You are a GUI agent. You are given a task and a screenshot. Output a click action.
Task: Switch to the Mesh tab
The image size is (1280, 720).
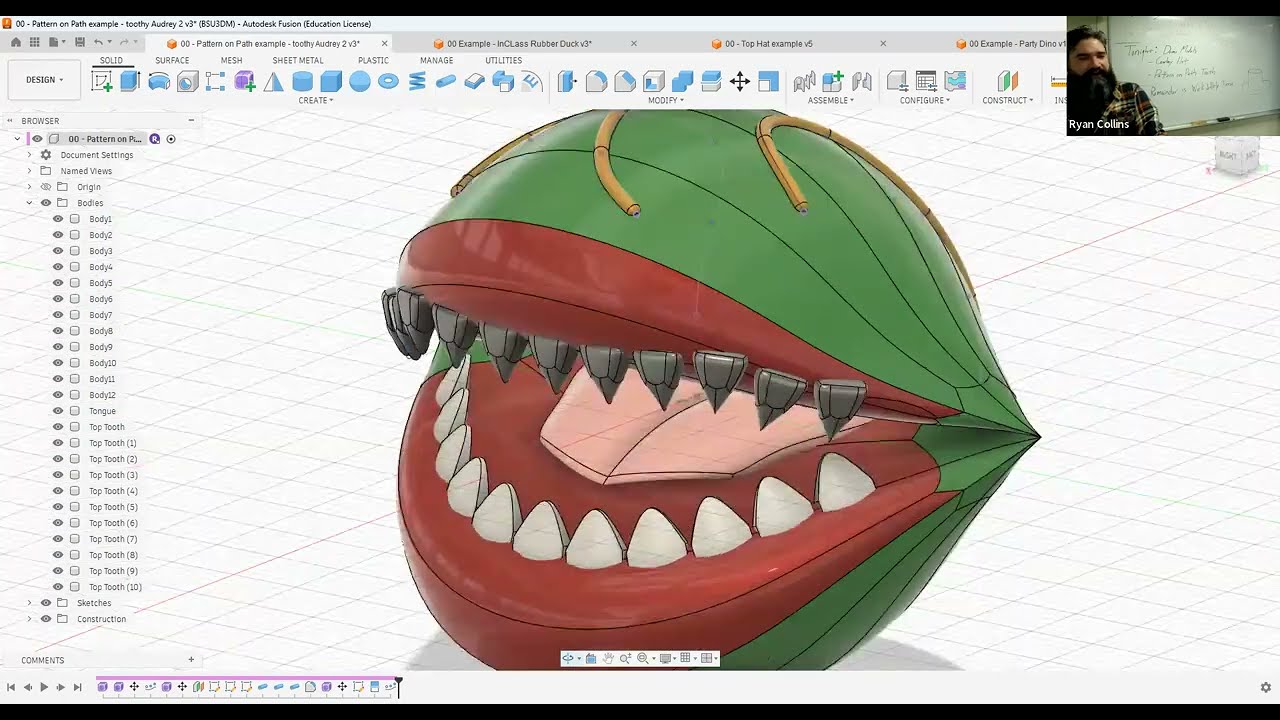click(x=231, y=60)
